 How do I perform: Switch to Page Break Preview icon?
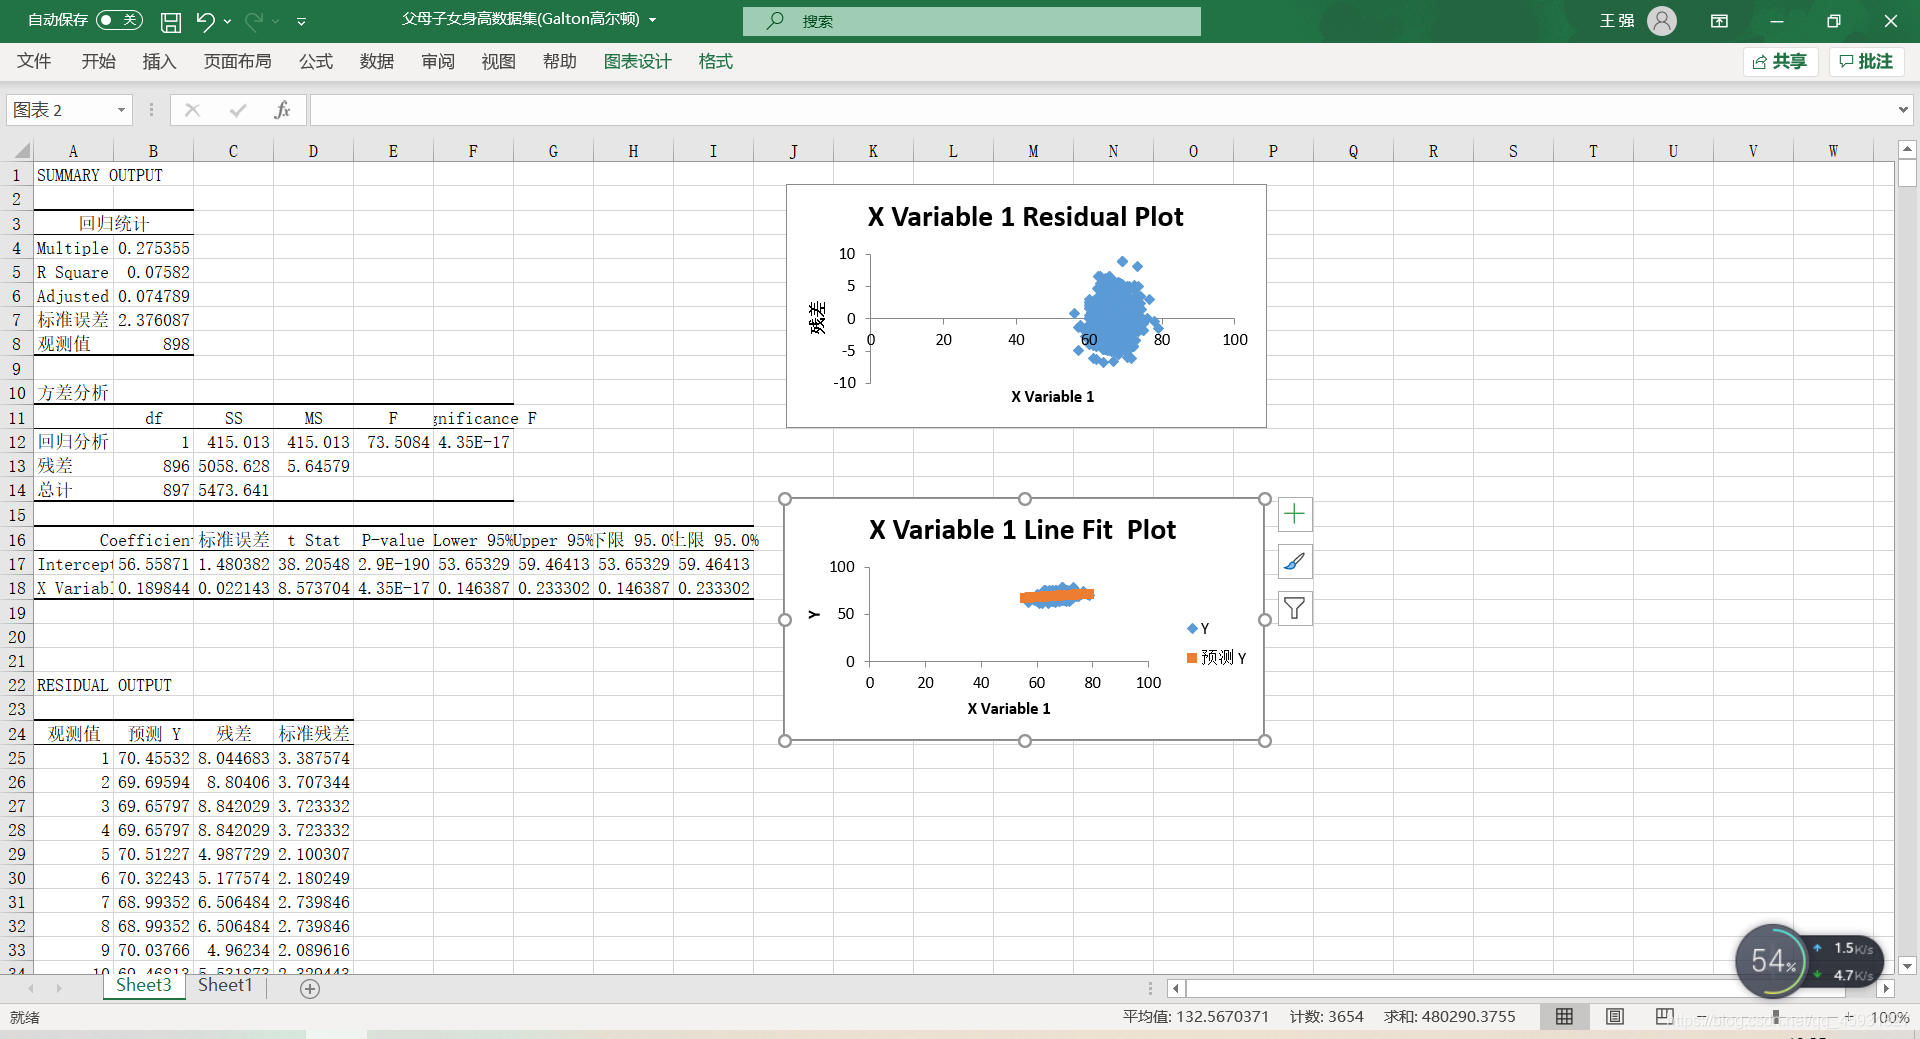coord(1664,1016)
